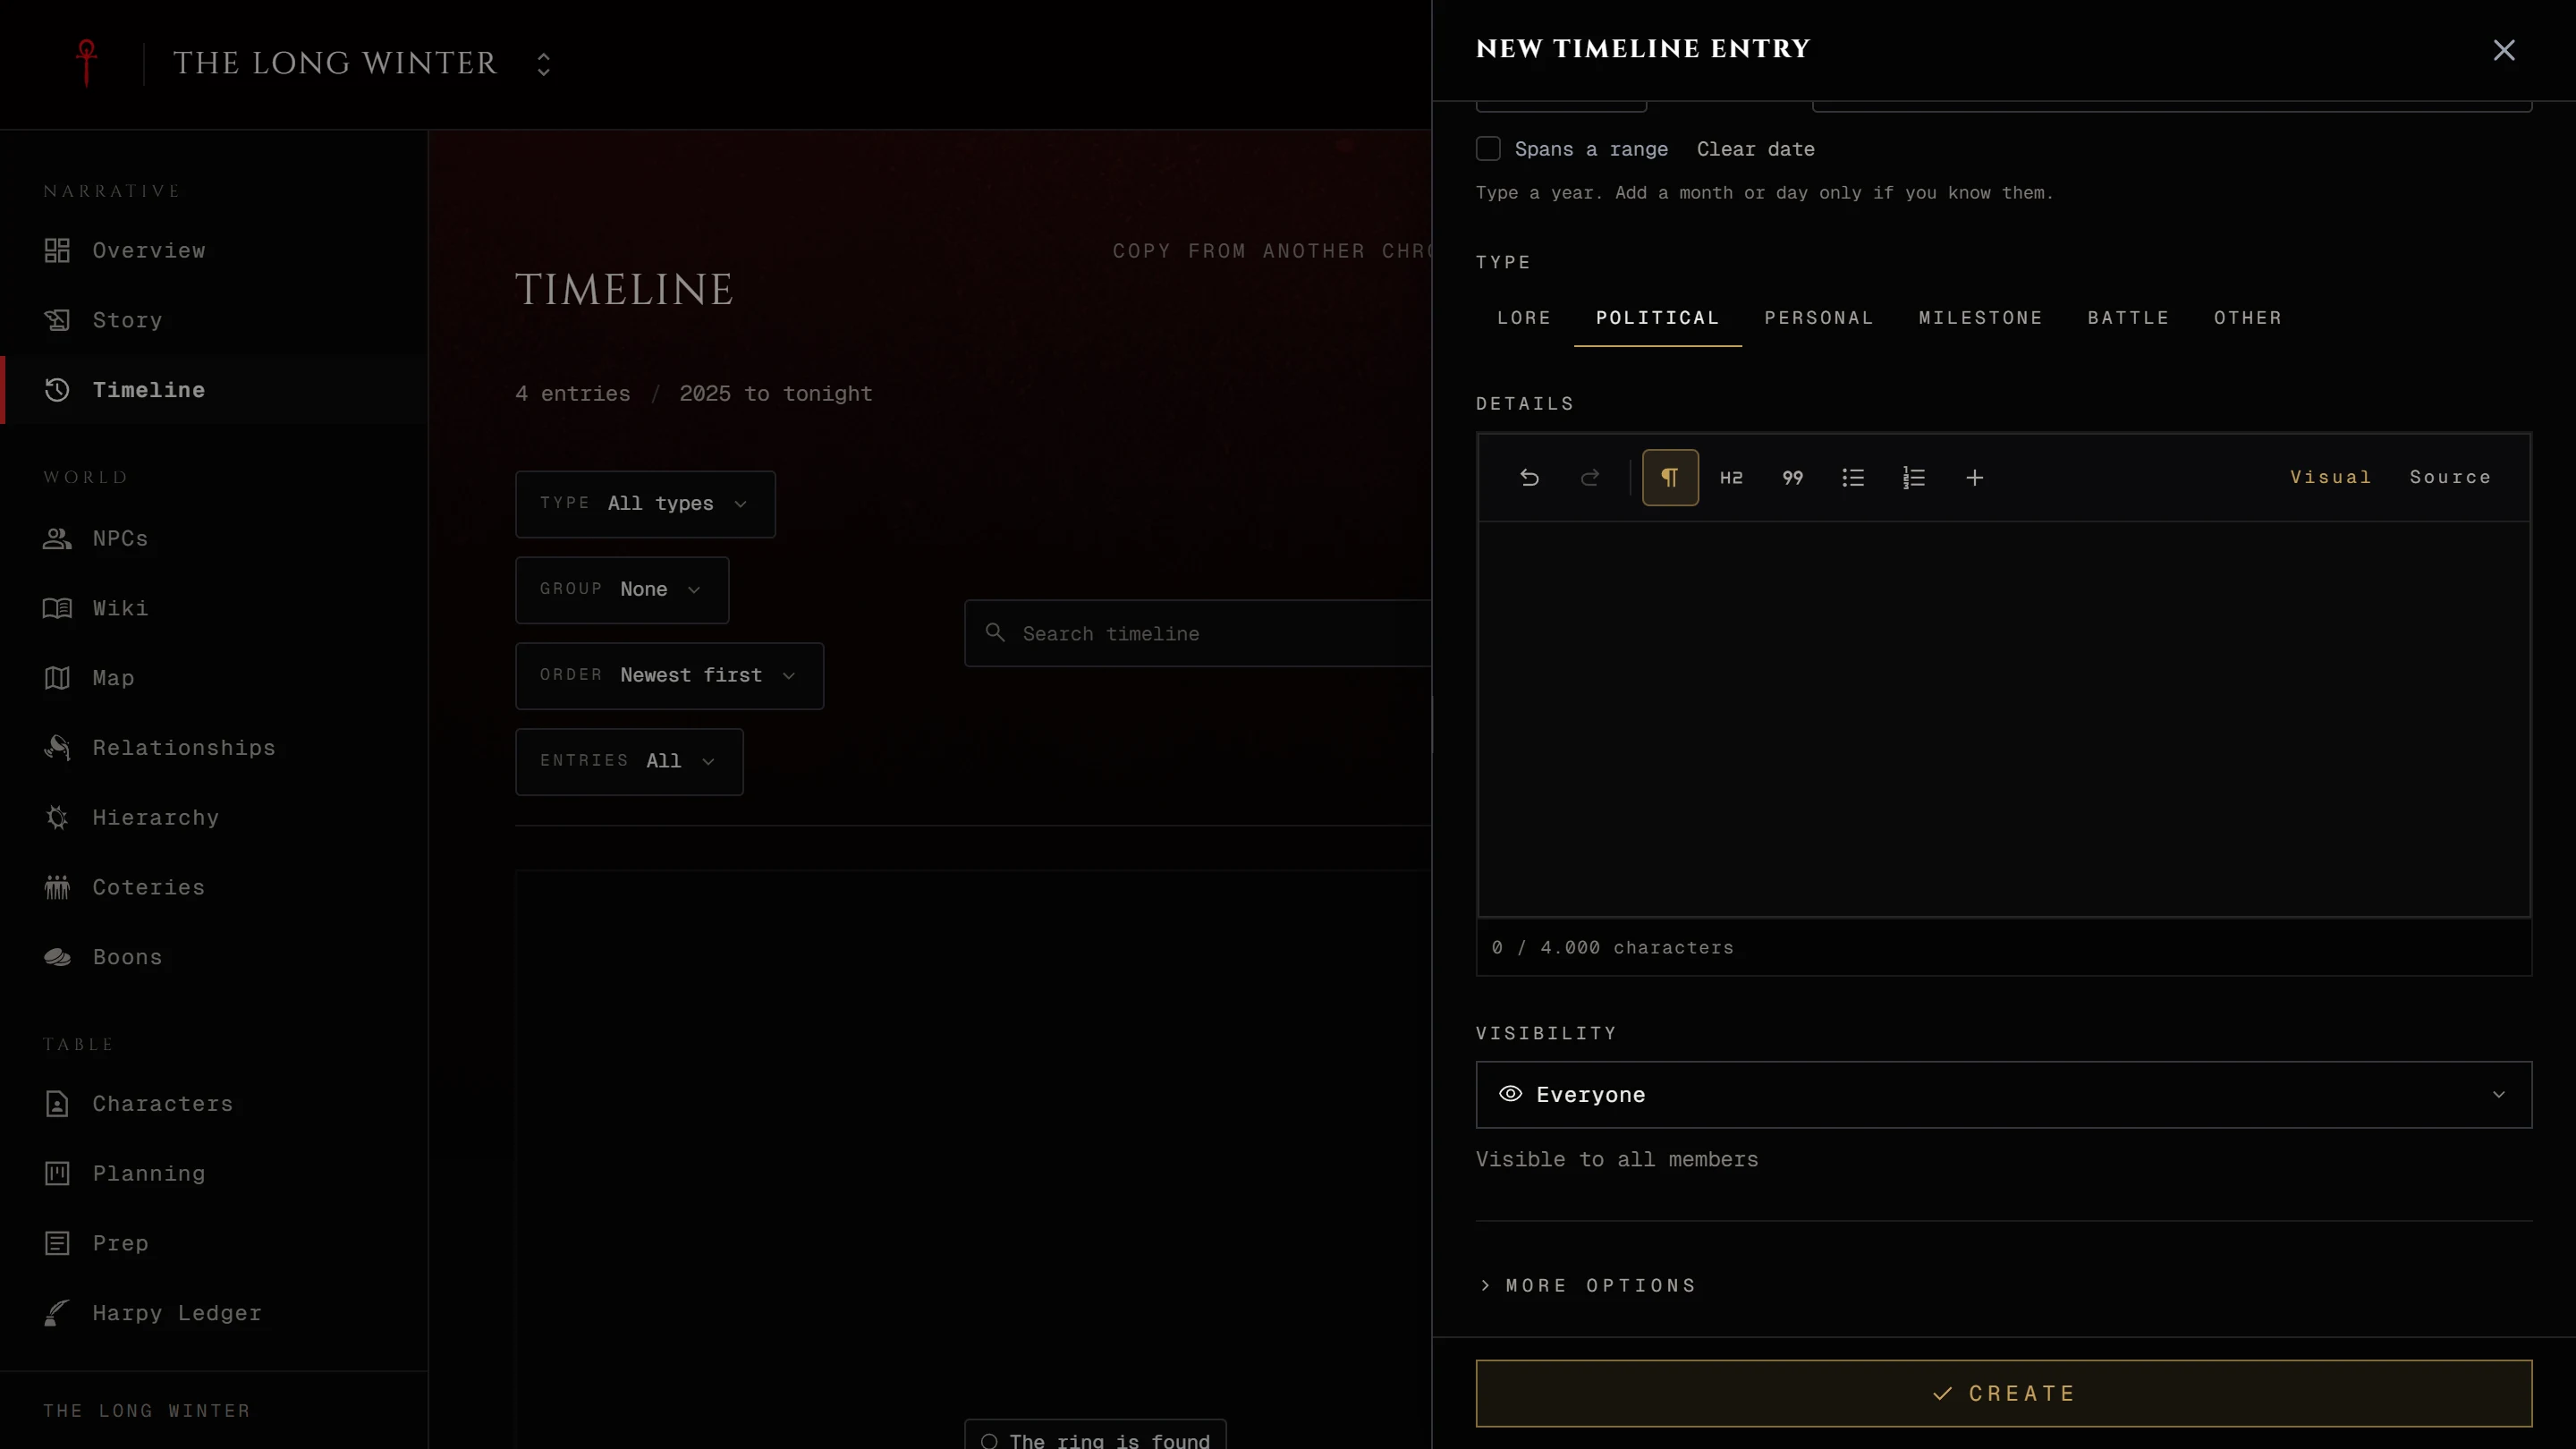Open the Harpy Ledger

[214, 1313]
